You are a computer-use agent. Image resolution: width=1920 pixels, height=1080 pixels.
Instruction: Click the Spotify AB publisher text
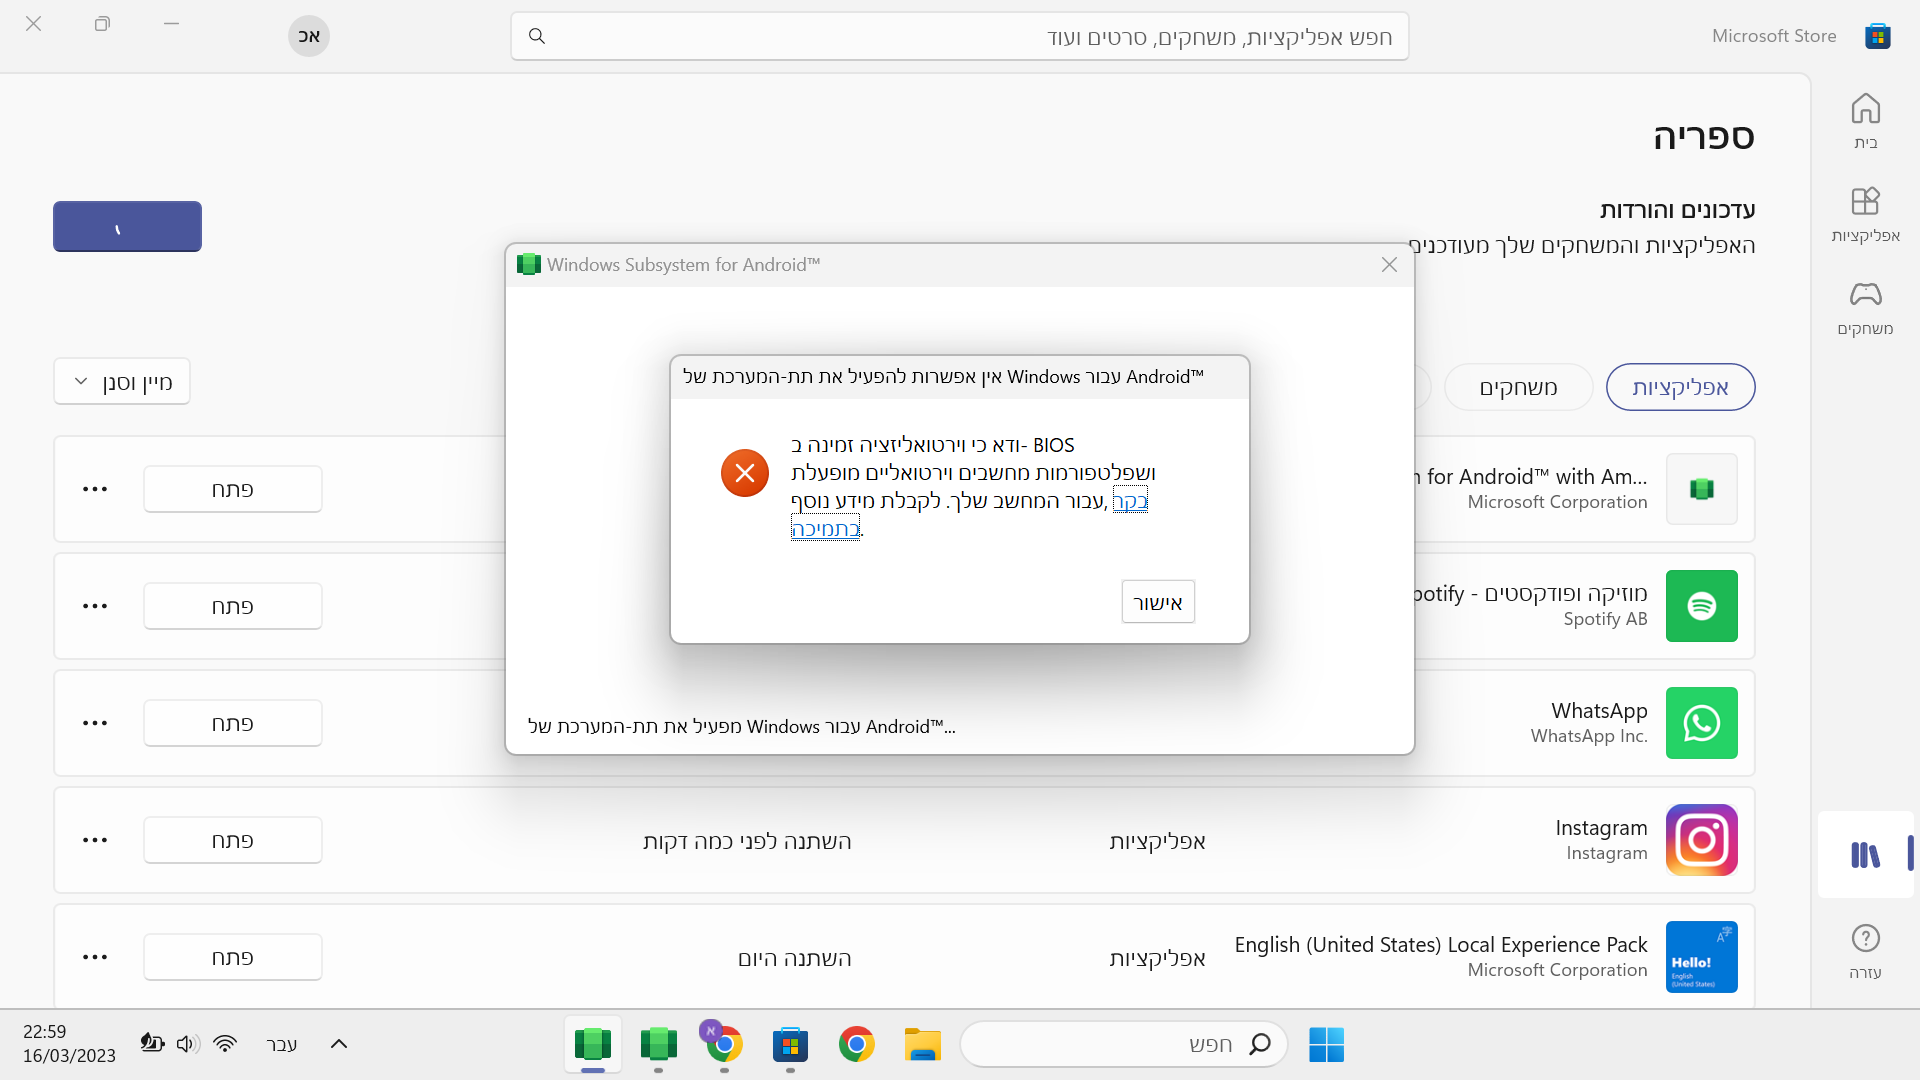[x=1605, y=619]
